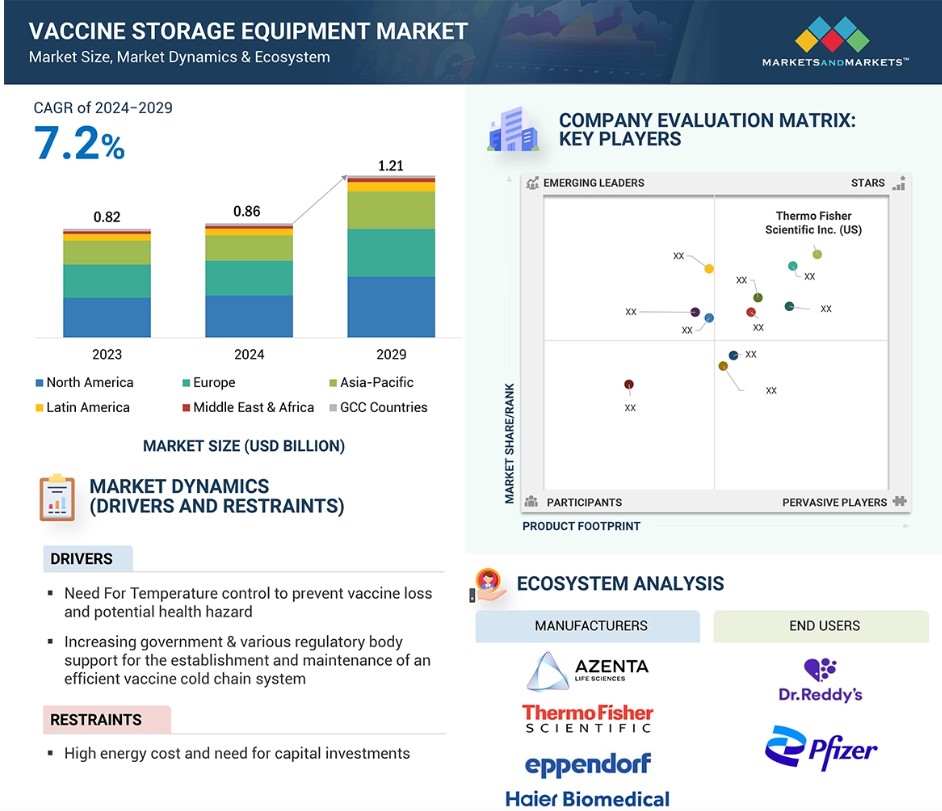
Task: Click 'MARKET SIZE (USD BILLION)' caption
Action: 244,446
